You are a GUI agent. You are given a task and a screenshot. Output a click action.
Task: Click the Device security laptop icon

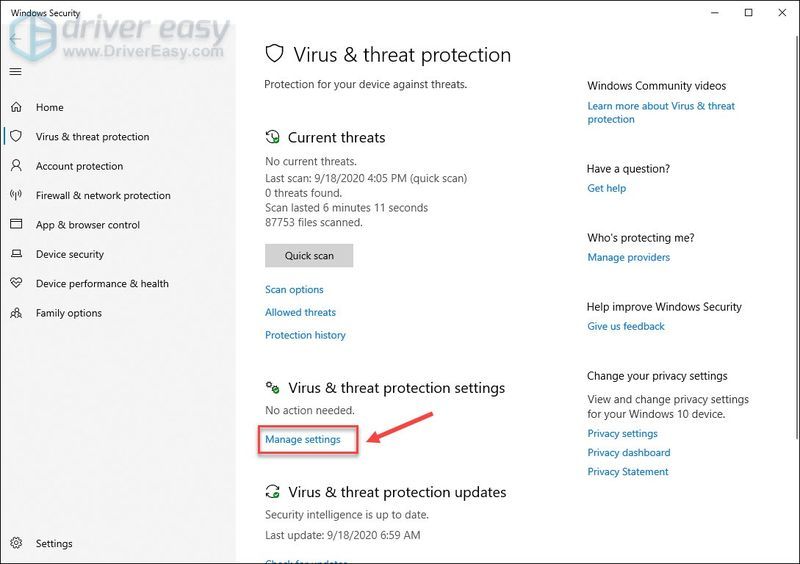click(x=16, y=254)
